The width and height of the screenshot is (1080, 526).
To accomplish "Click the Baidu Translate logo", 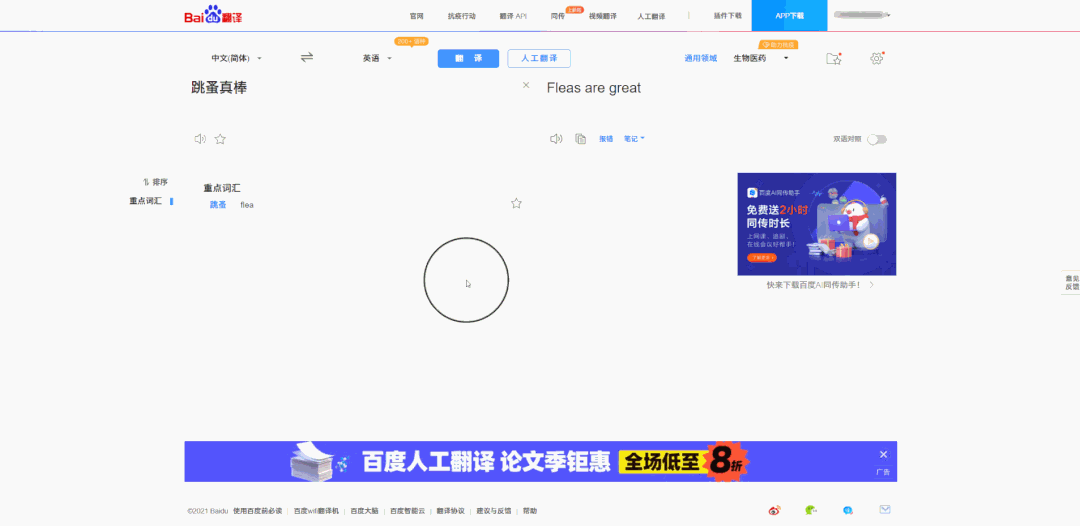I will click(213, 15).
